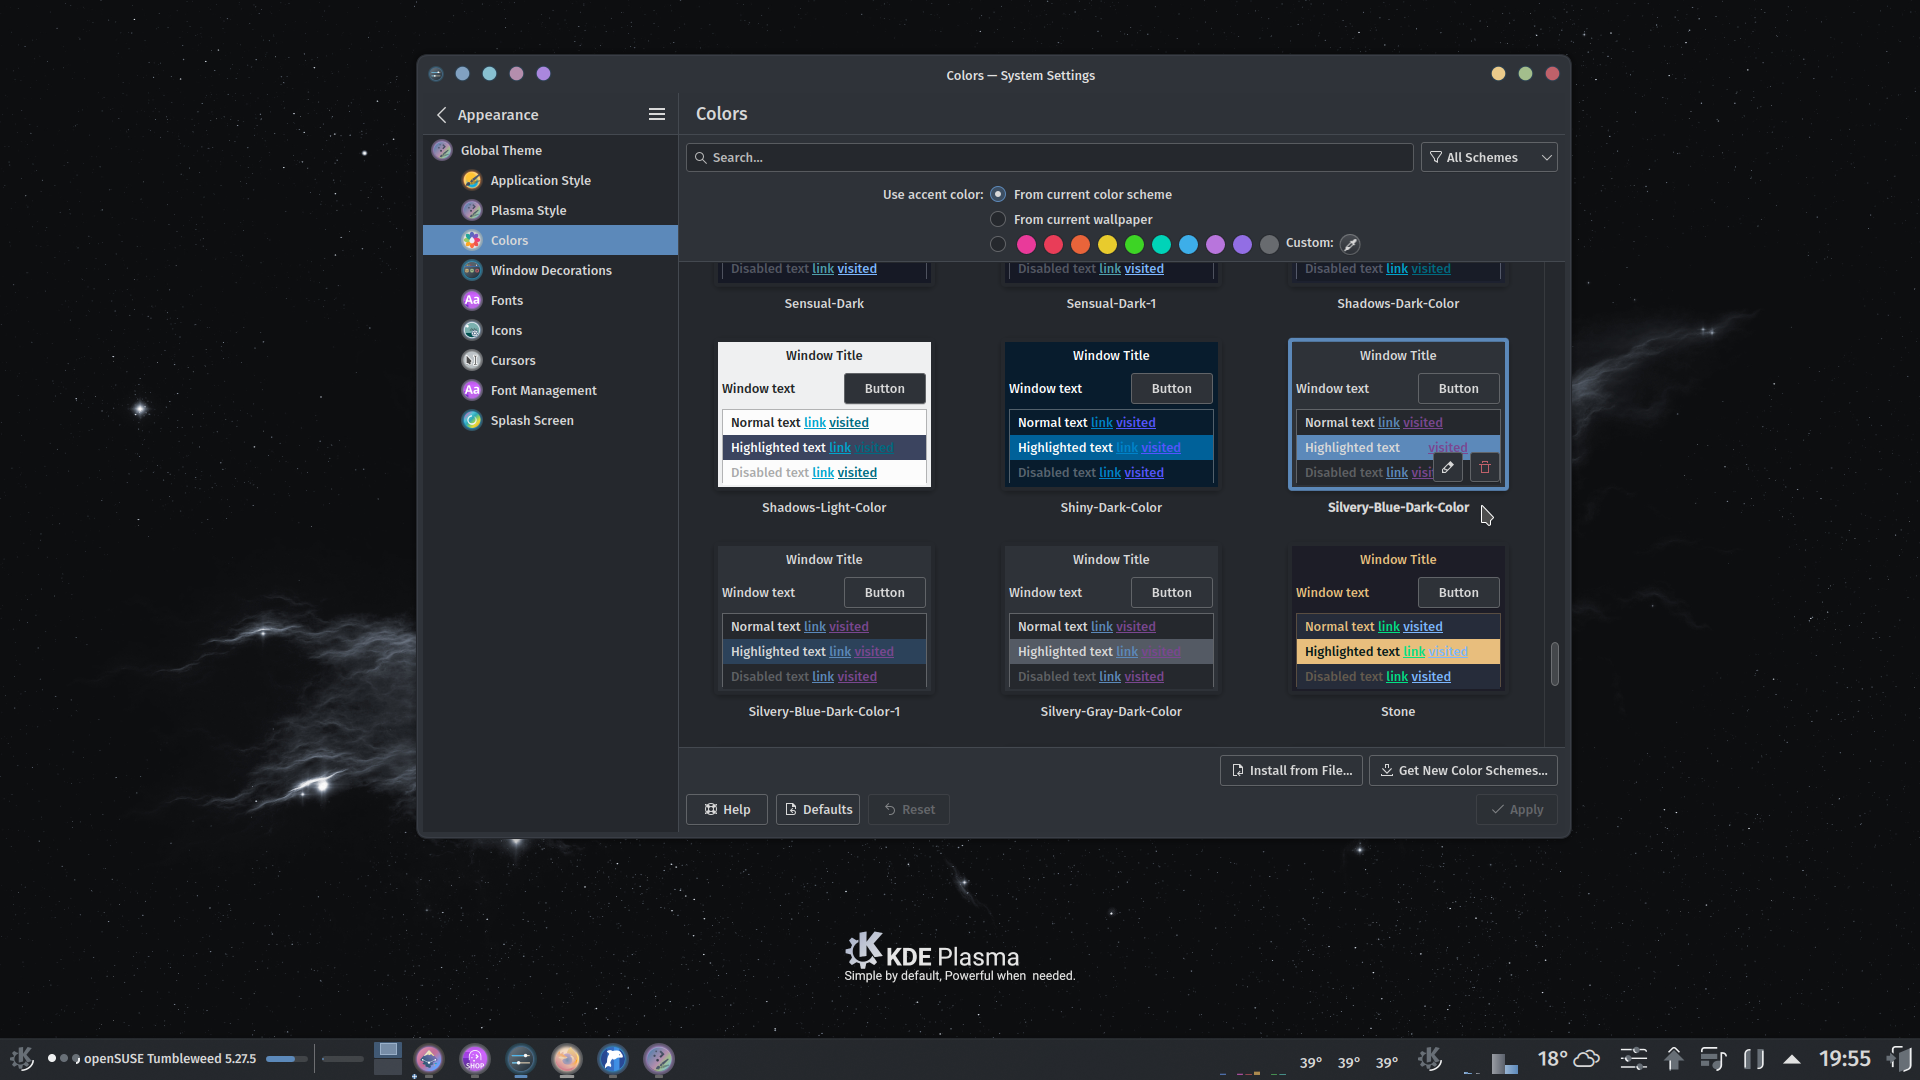This screenshot has height=1080, width=1920.
Task: Open the All Schemes filter dropdown
Action: click(x=1489, y=157)
